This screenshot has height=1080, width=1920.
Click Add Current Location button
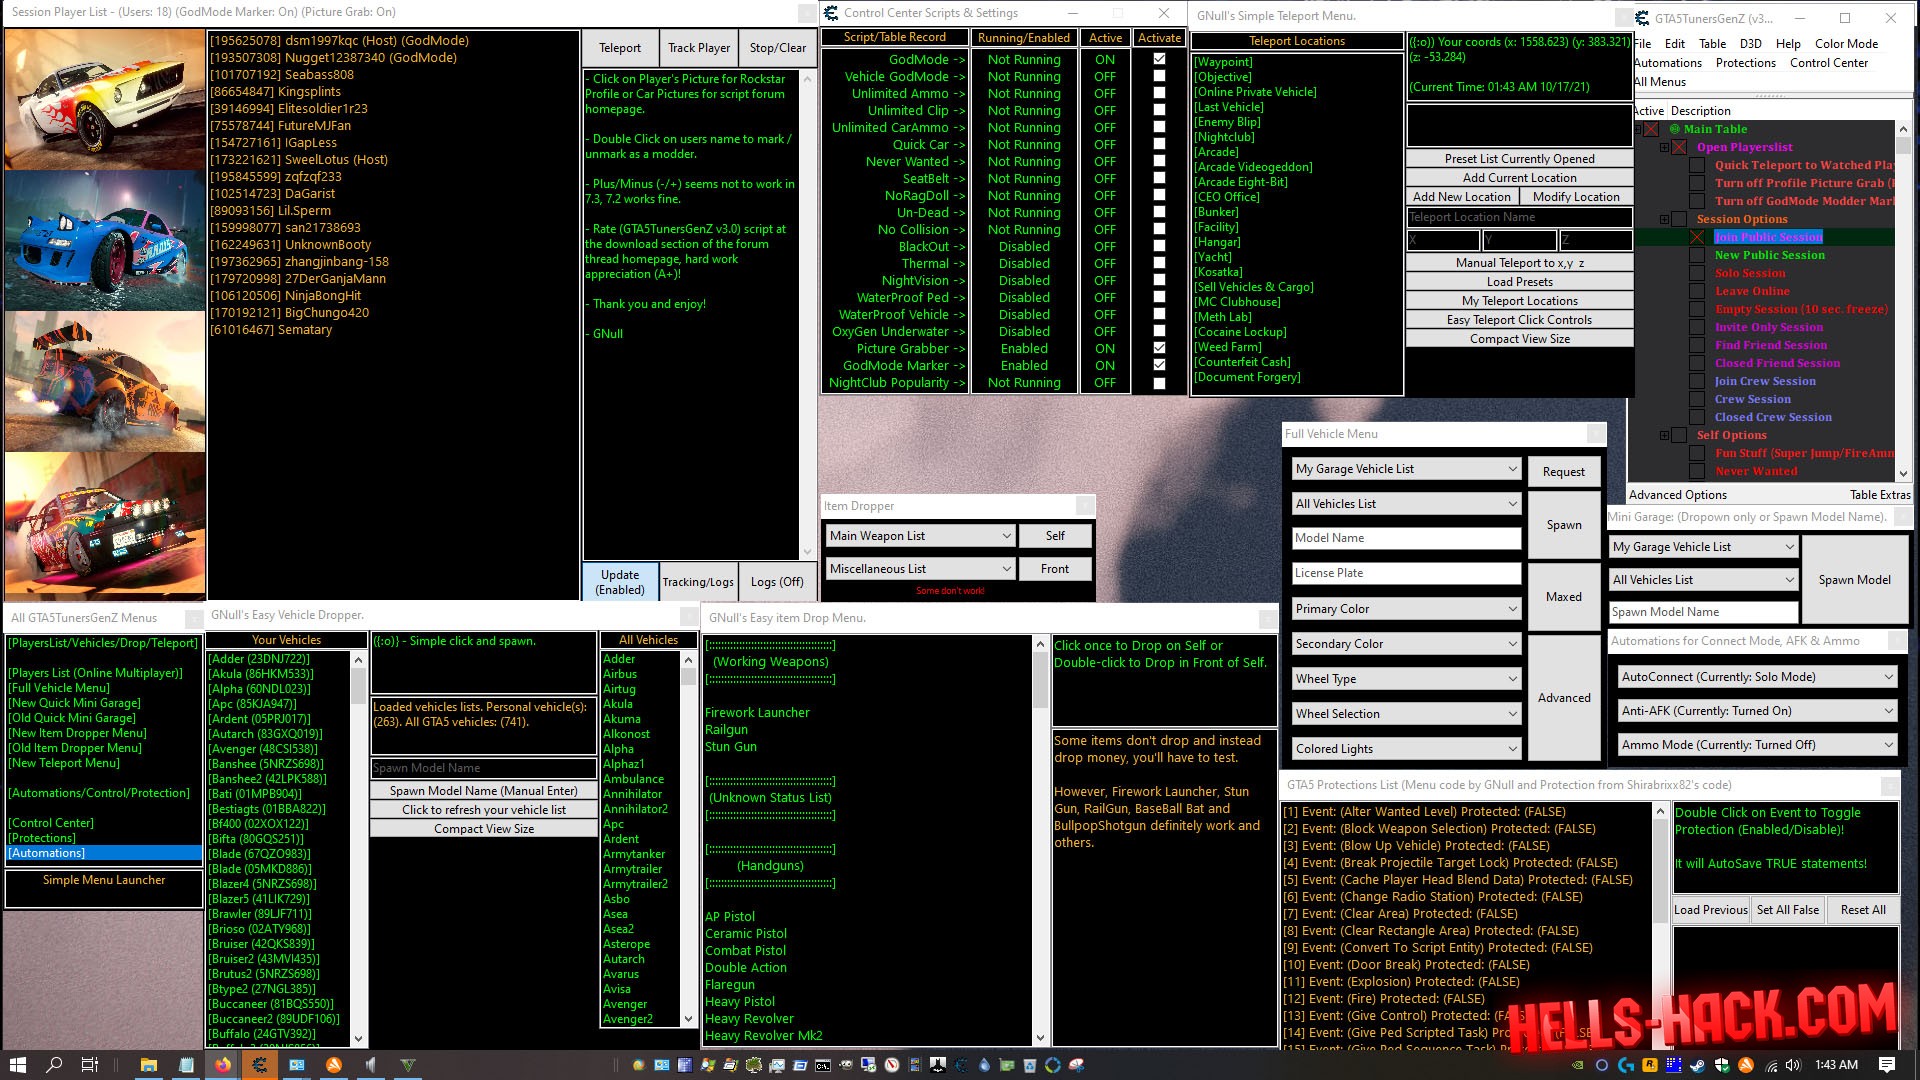pyautogui.click(x=1519, y=178)
